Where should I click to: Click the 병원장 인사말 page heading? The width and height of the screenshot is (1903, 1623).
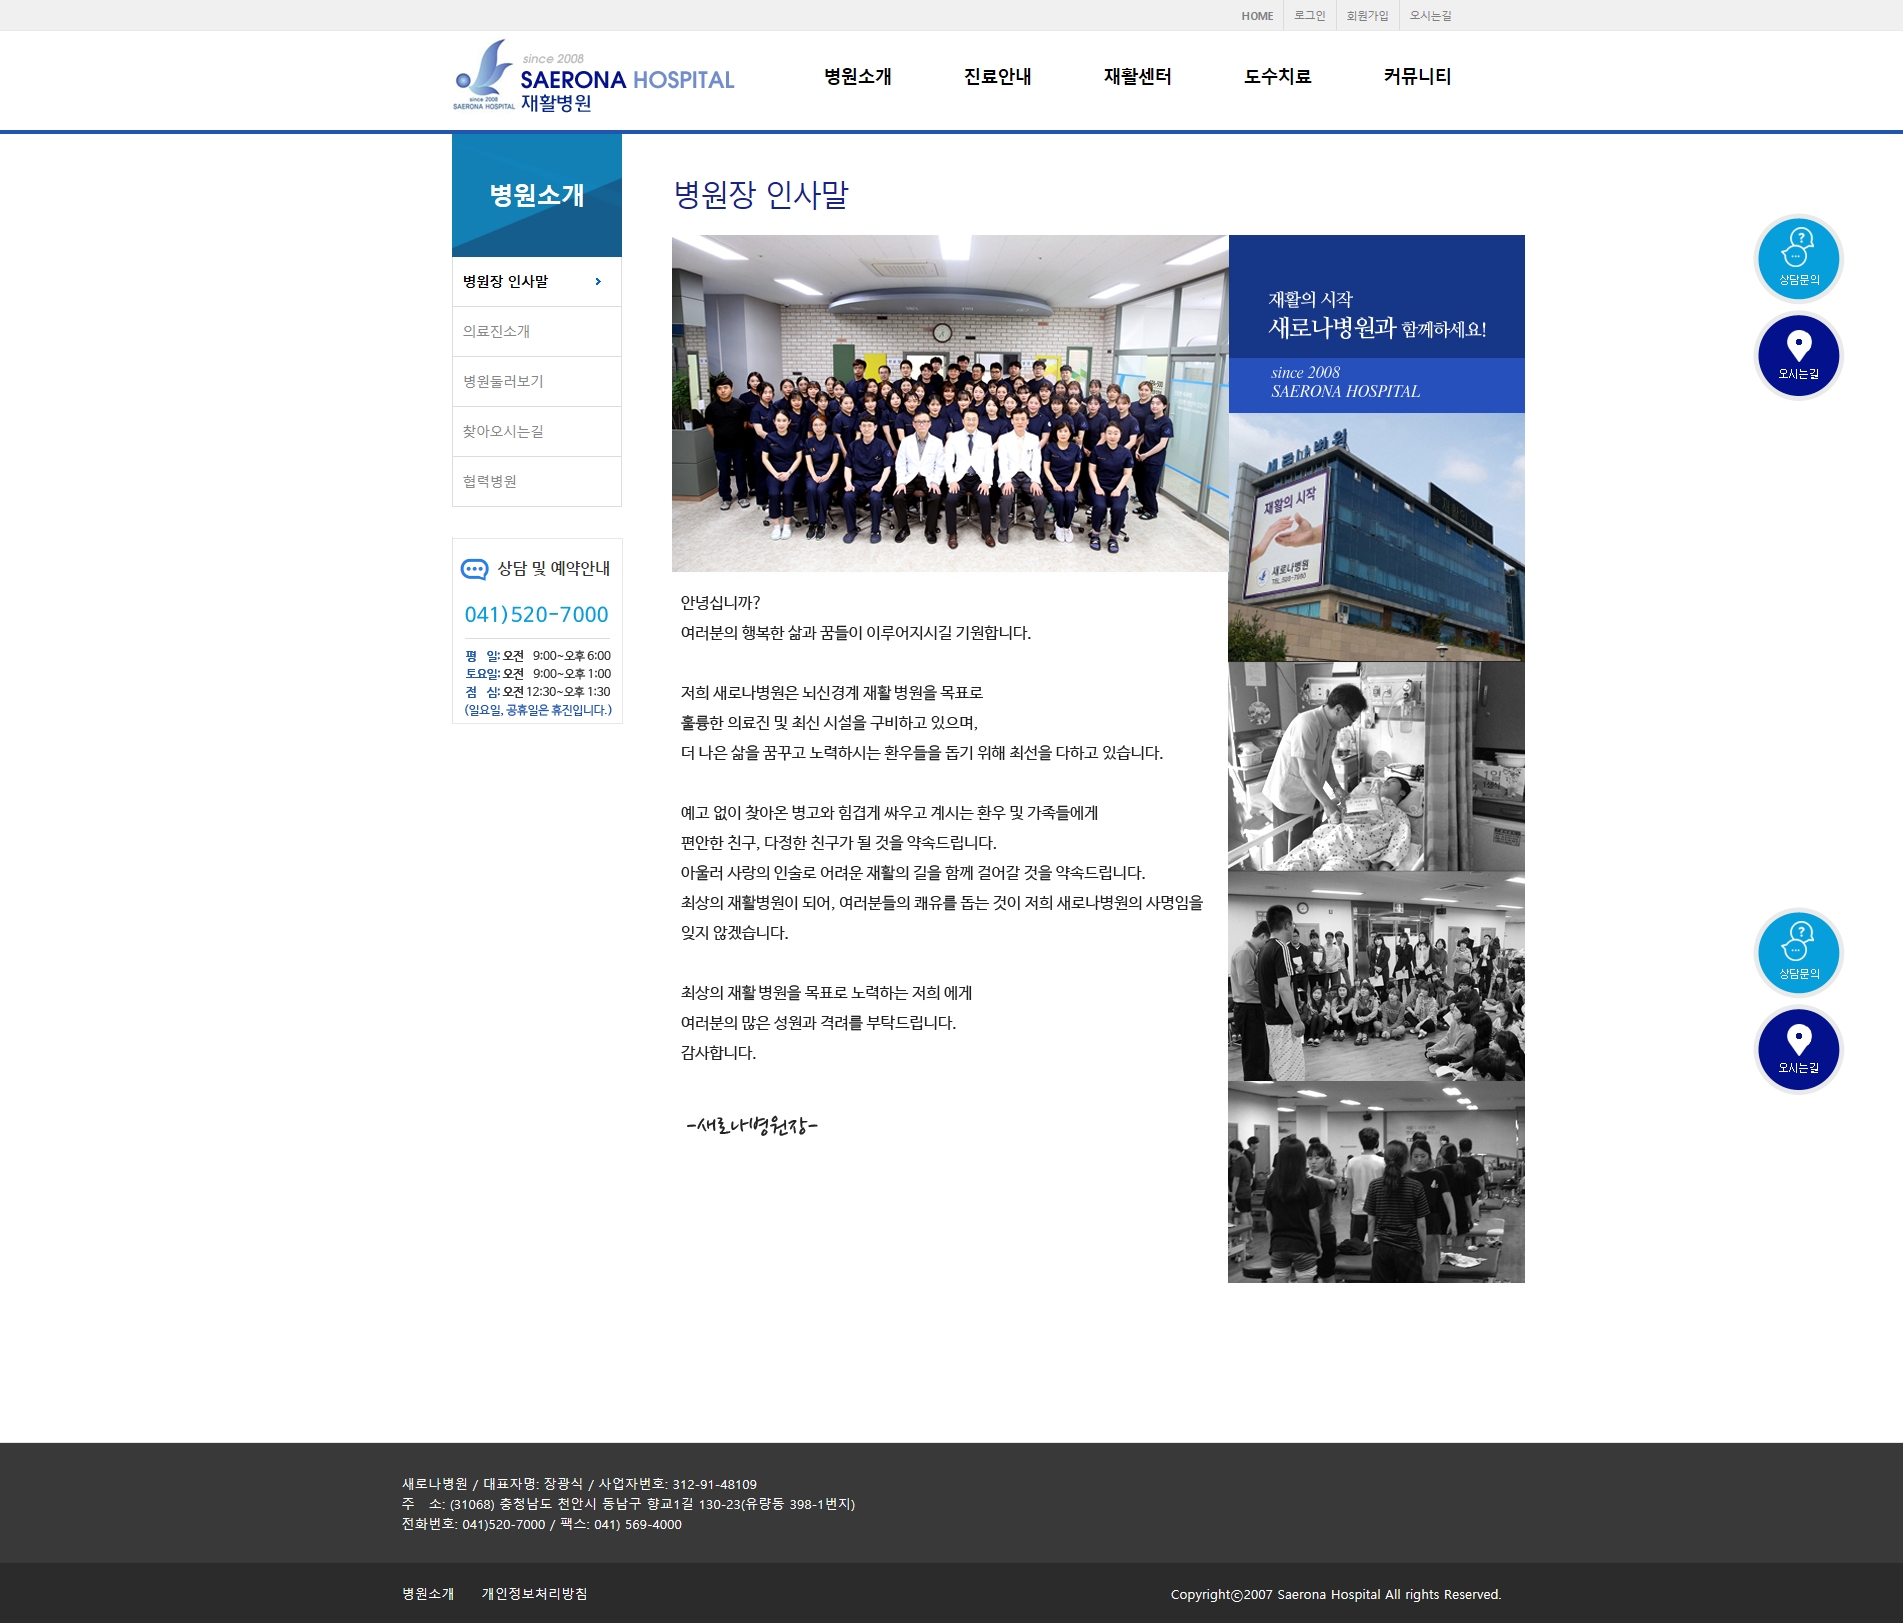tap(761, 194)
